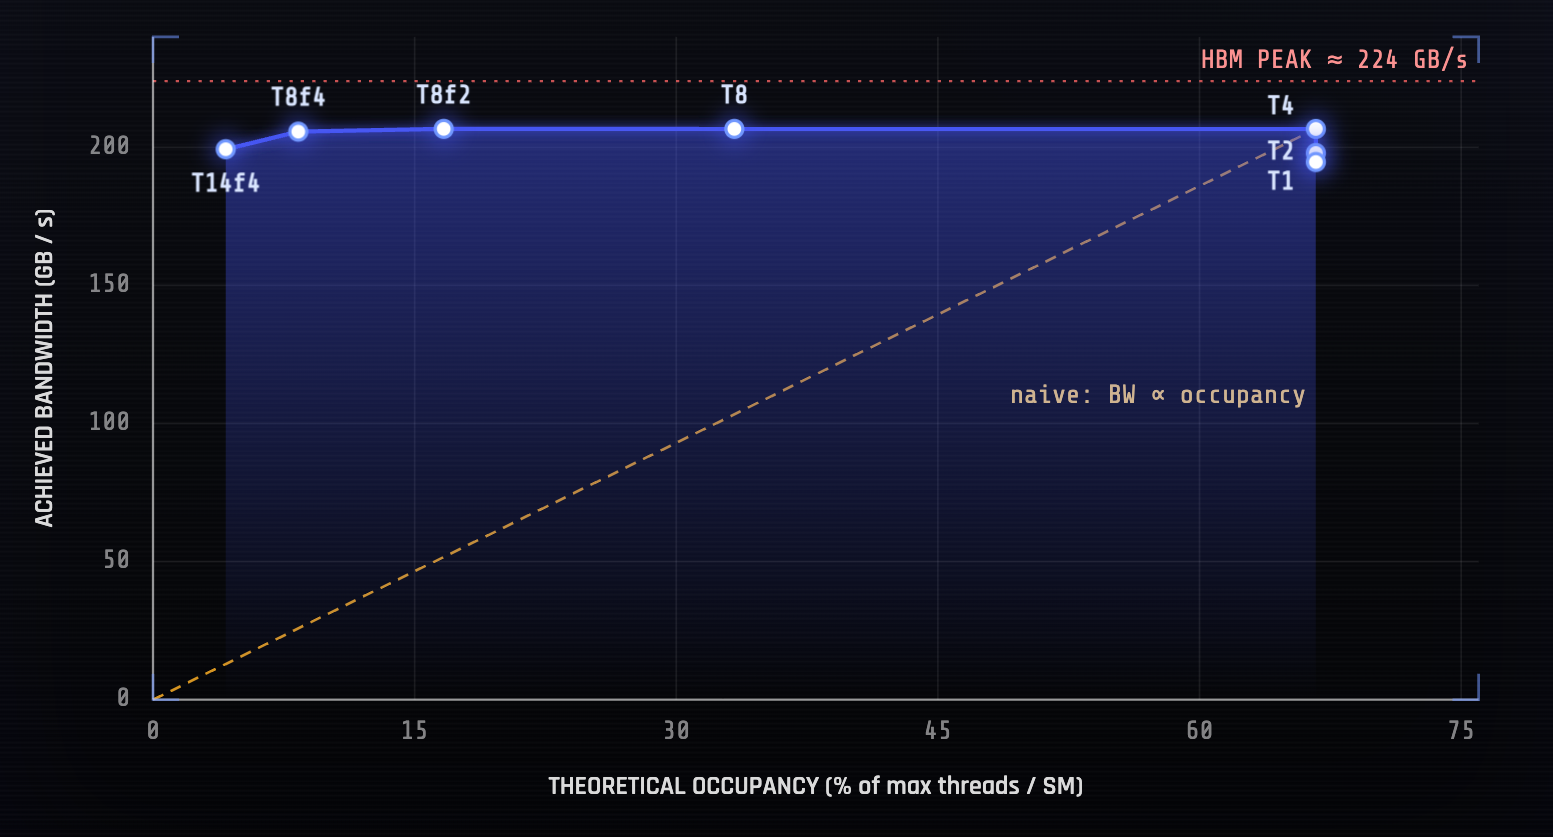The height and width of the screenshot is (837, 1553).
Task: Click the 'ACHIEVED BANDWIDTH (GB / s)' axis title
Action: [x=44, y=367]
